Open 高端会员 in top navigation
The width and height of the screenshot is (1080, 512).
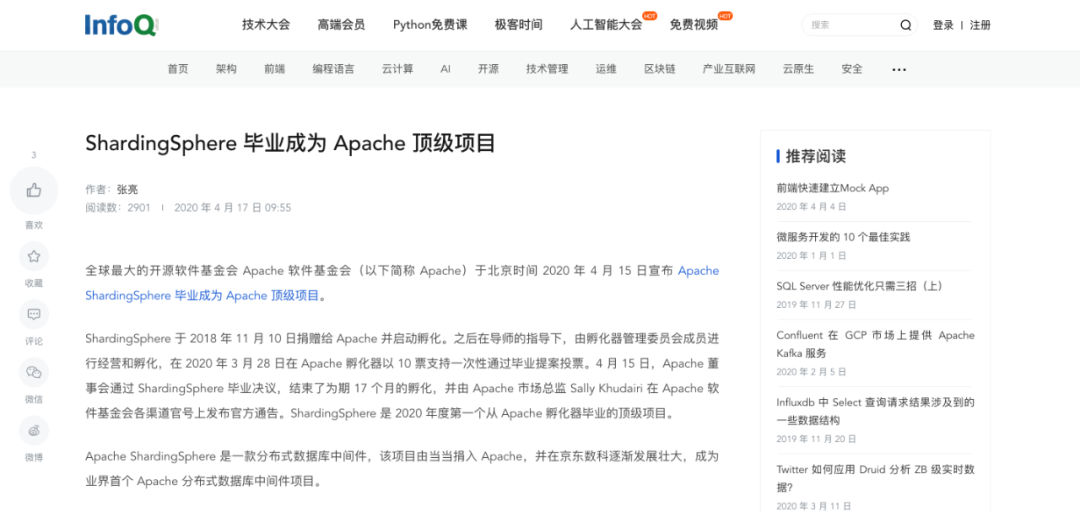click(341, 25)
